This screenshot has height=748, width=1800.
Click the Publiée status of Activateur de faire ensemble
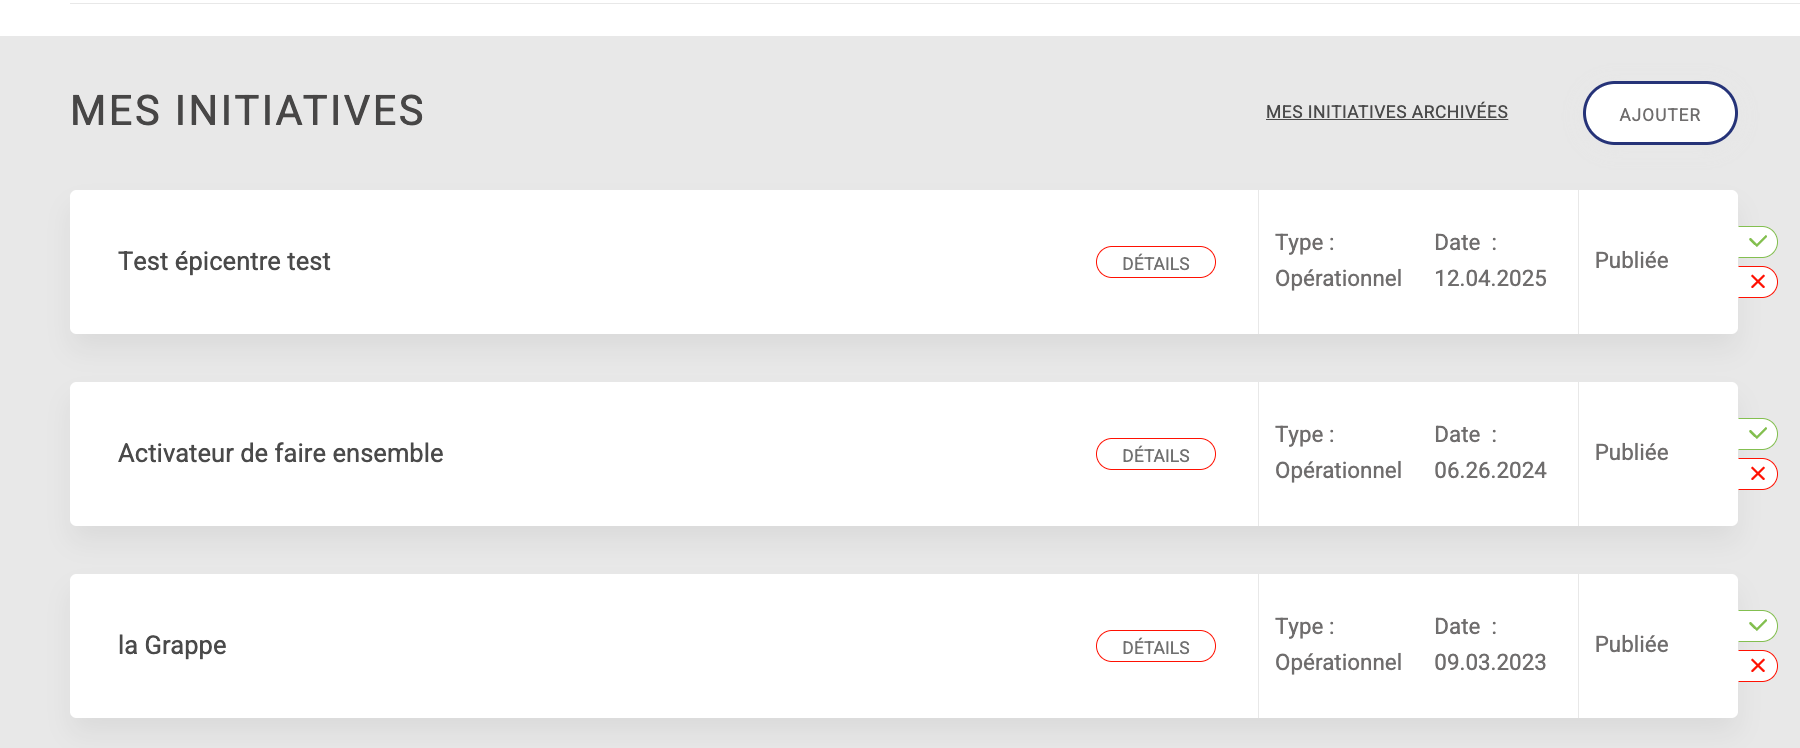pyautogui.click(x=1631, y=453)
